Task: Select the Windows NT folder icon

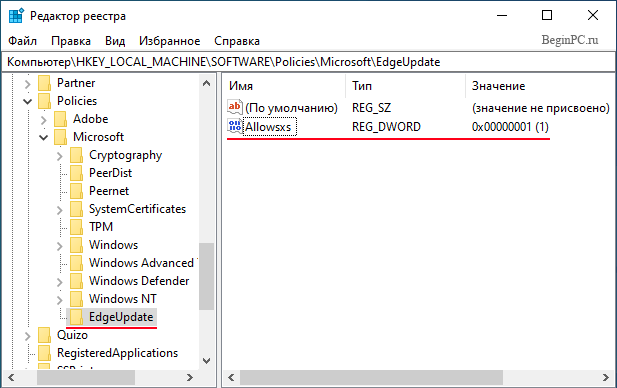Action: click(x=76, y=299)
